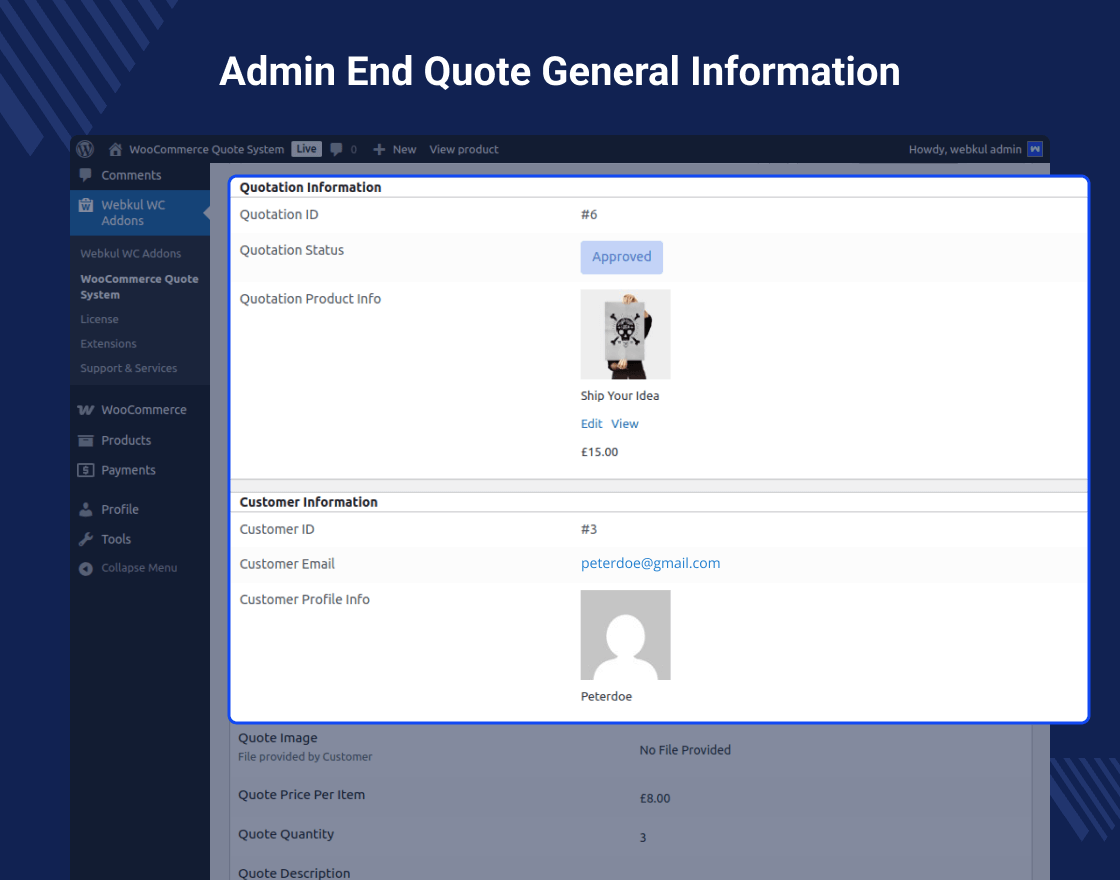Click the Edit product link
Viewport: 1120px width, 880px height.
[591, 424]
